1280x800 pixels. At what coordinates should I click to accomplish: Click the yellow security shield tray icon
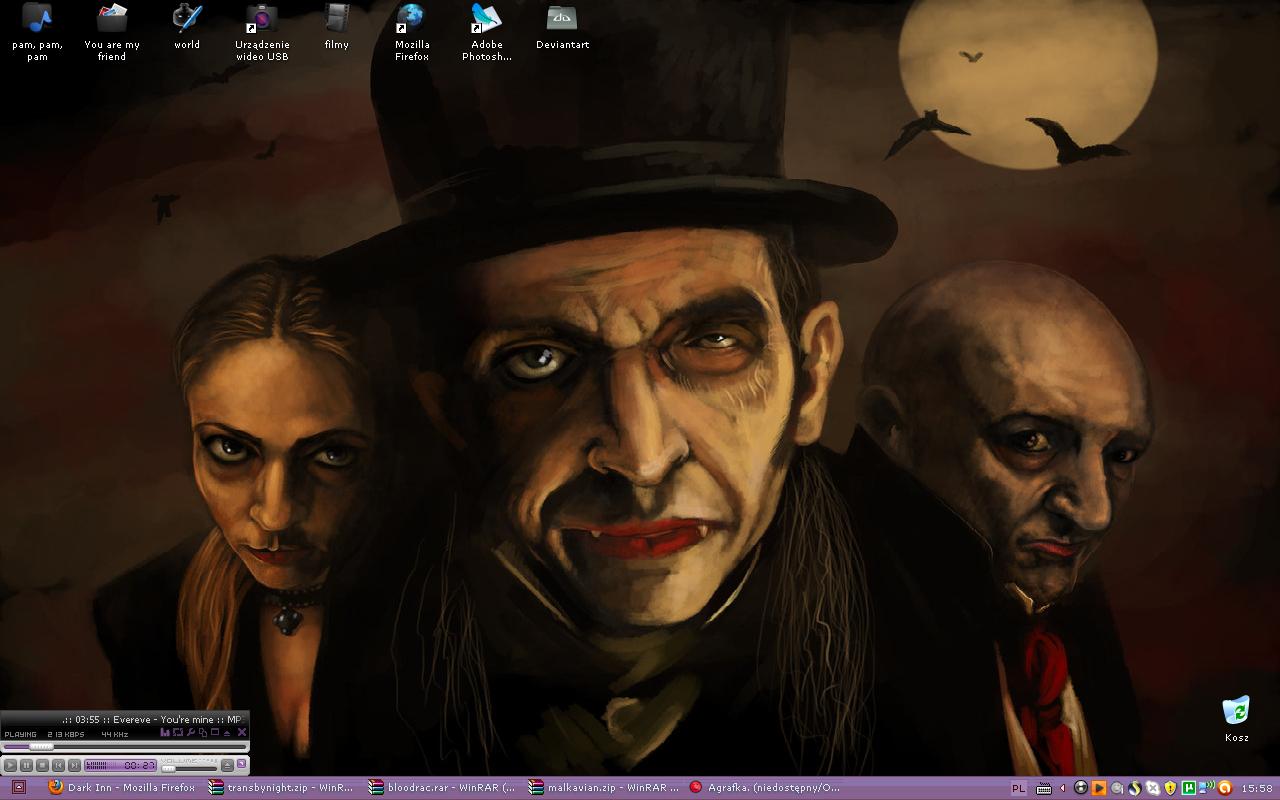(x=1170, y=788)
